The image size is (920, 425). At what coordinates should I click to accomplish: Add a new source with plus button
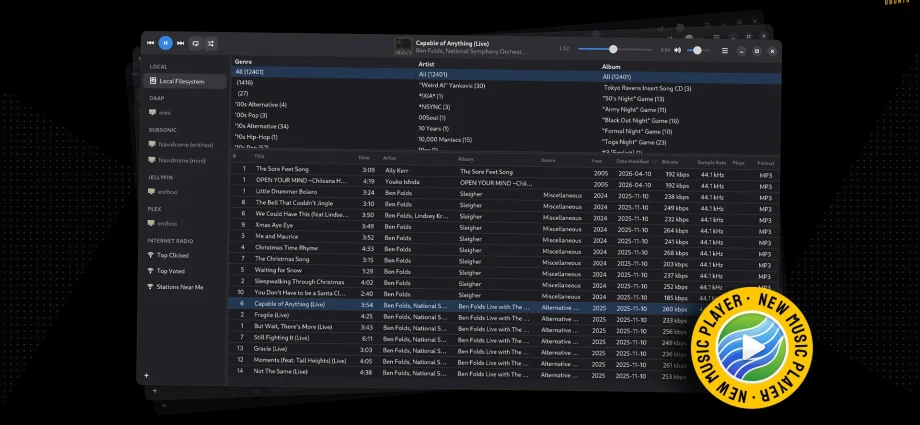146,376
